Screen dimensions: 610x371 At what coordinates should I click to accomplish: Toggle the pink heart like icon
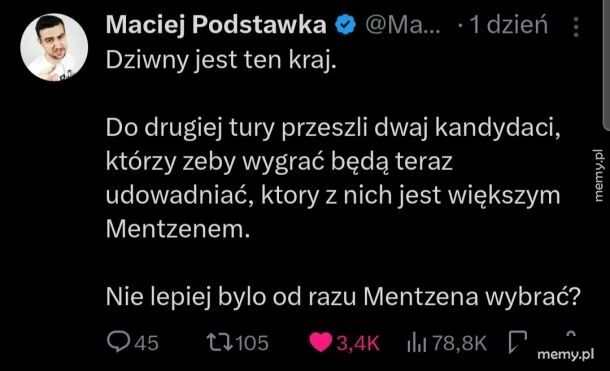point(321,343)
